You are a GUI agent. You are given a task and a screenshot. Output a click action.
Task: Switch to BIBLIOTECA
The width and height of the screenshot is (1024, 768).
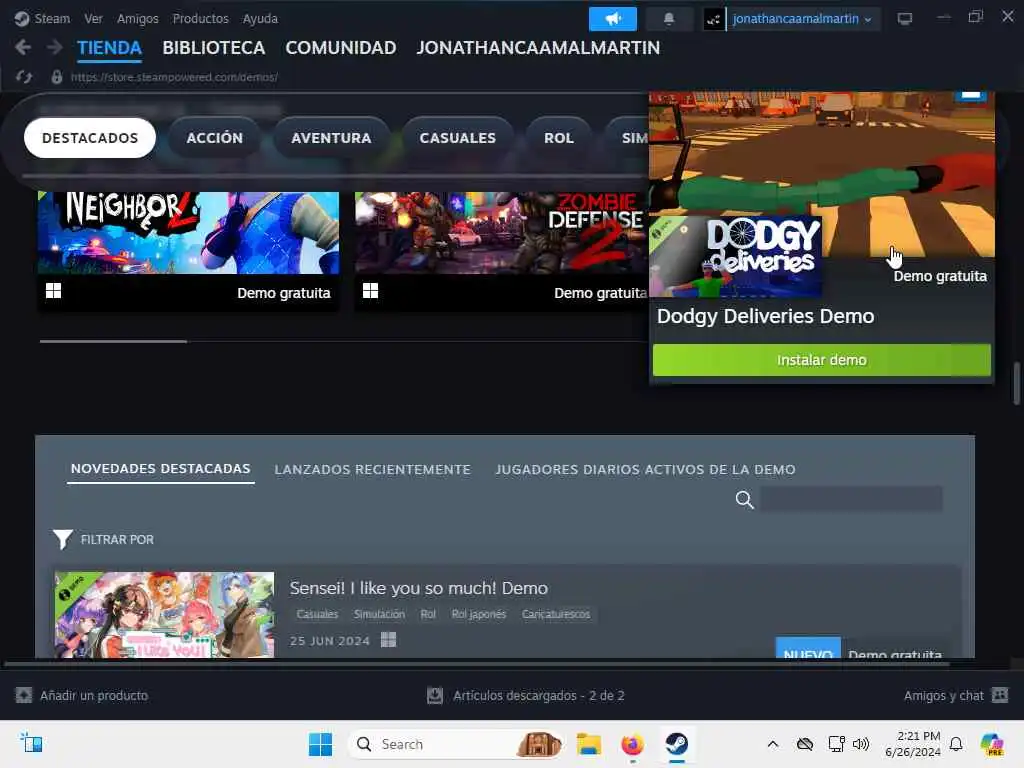214,48
